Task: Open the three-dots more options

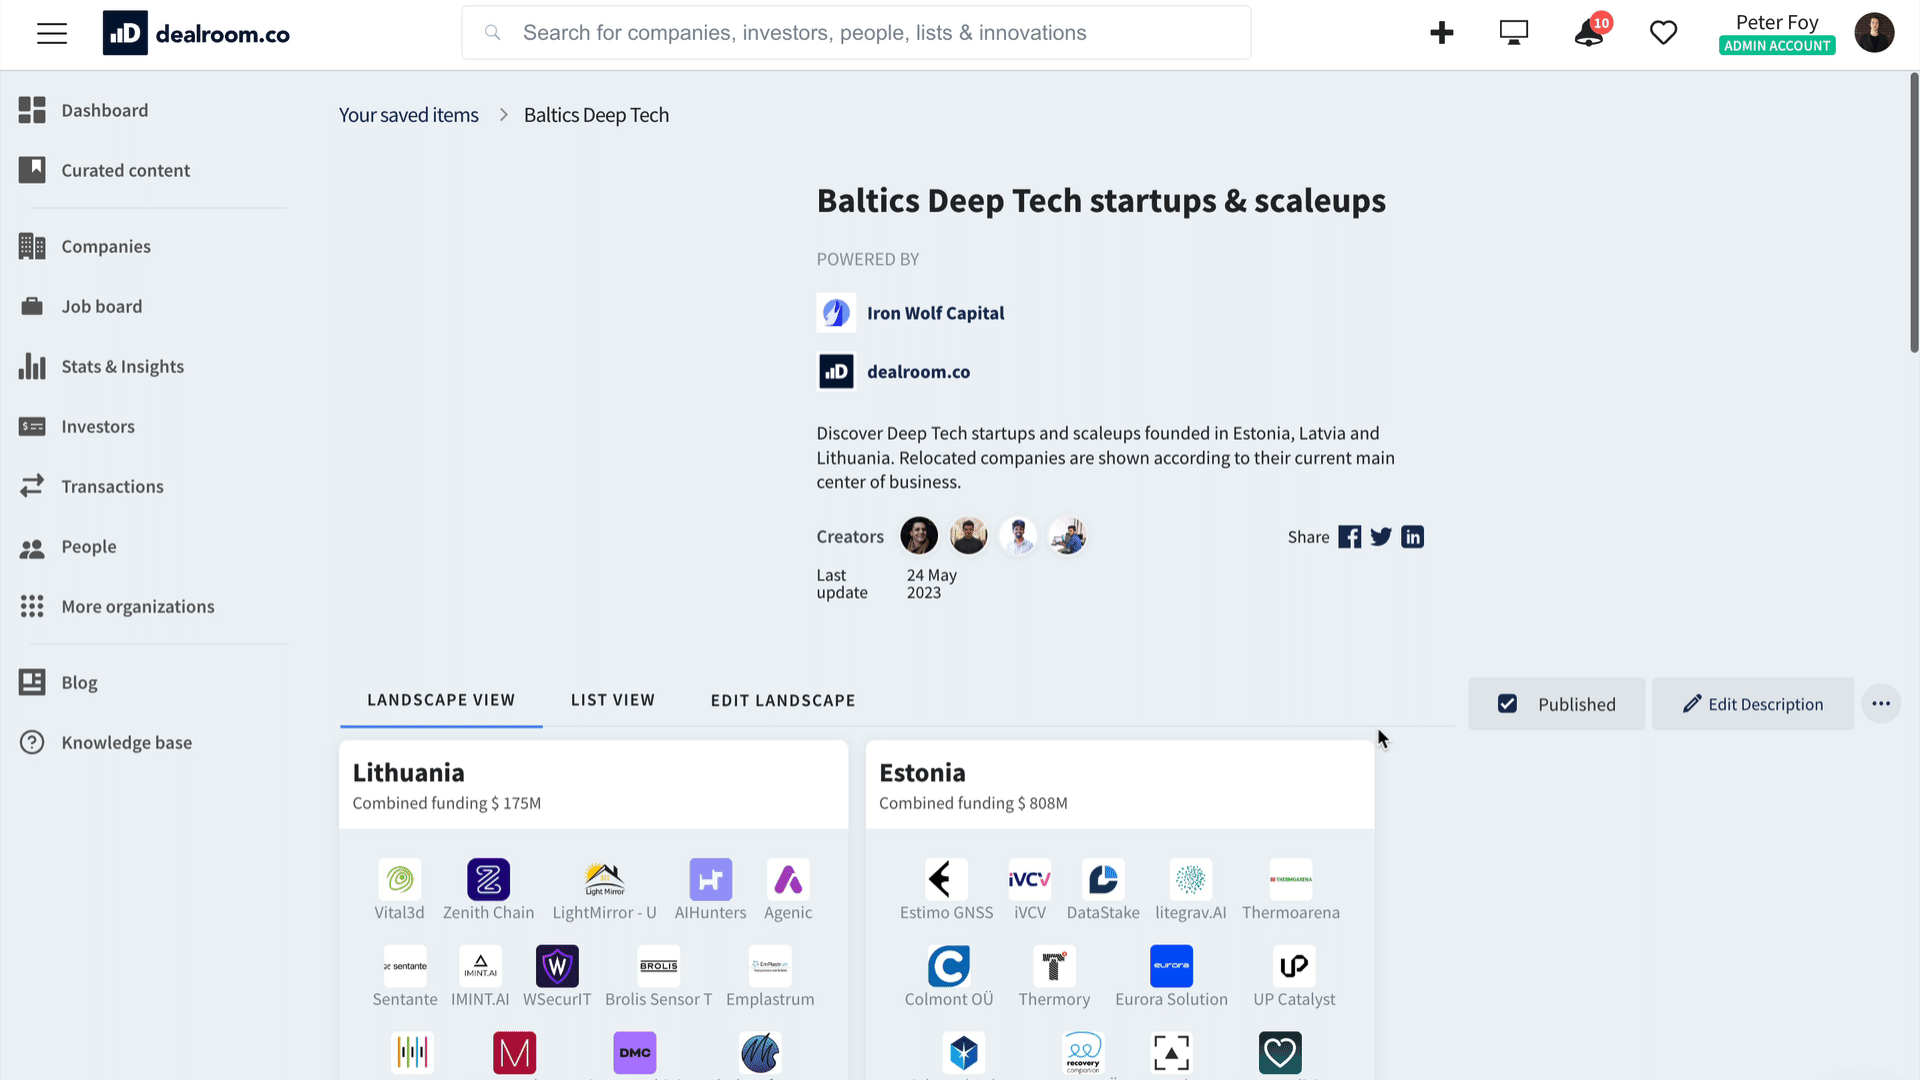Action: (1881, 704)
